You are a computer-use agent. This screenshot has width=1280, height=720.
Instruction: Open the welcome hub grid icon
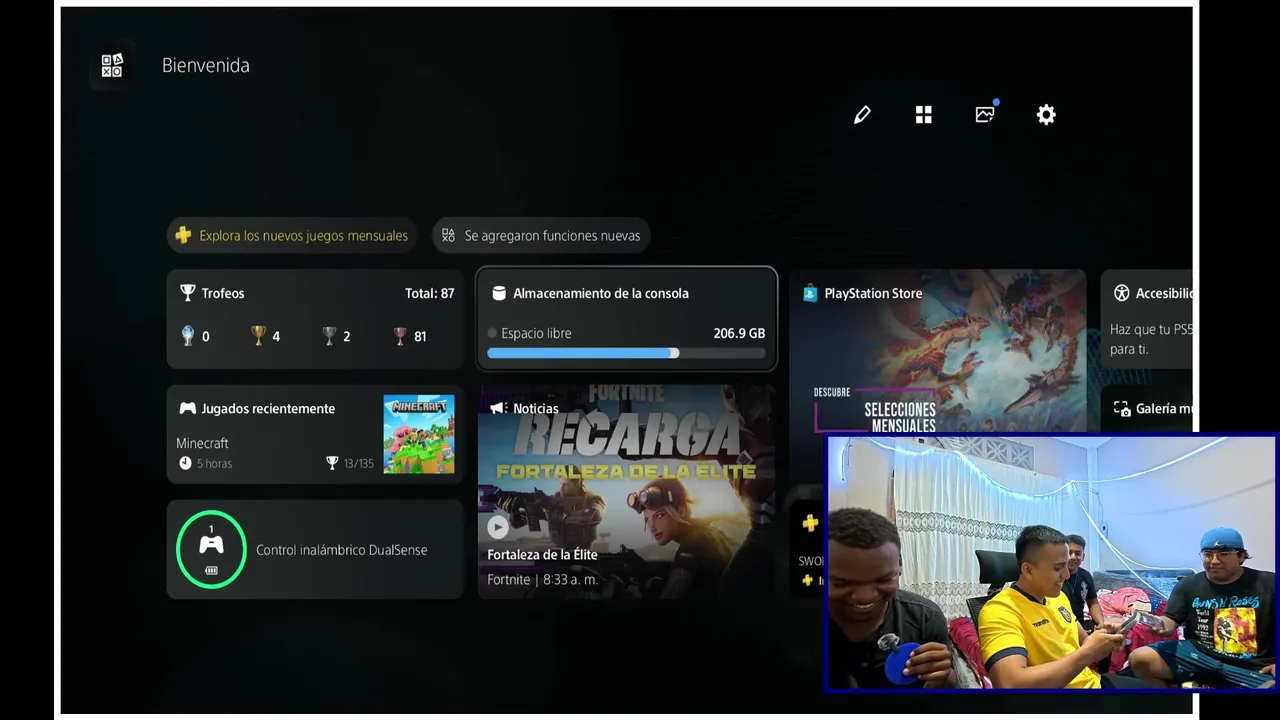(112, 66)
